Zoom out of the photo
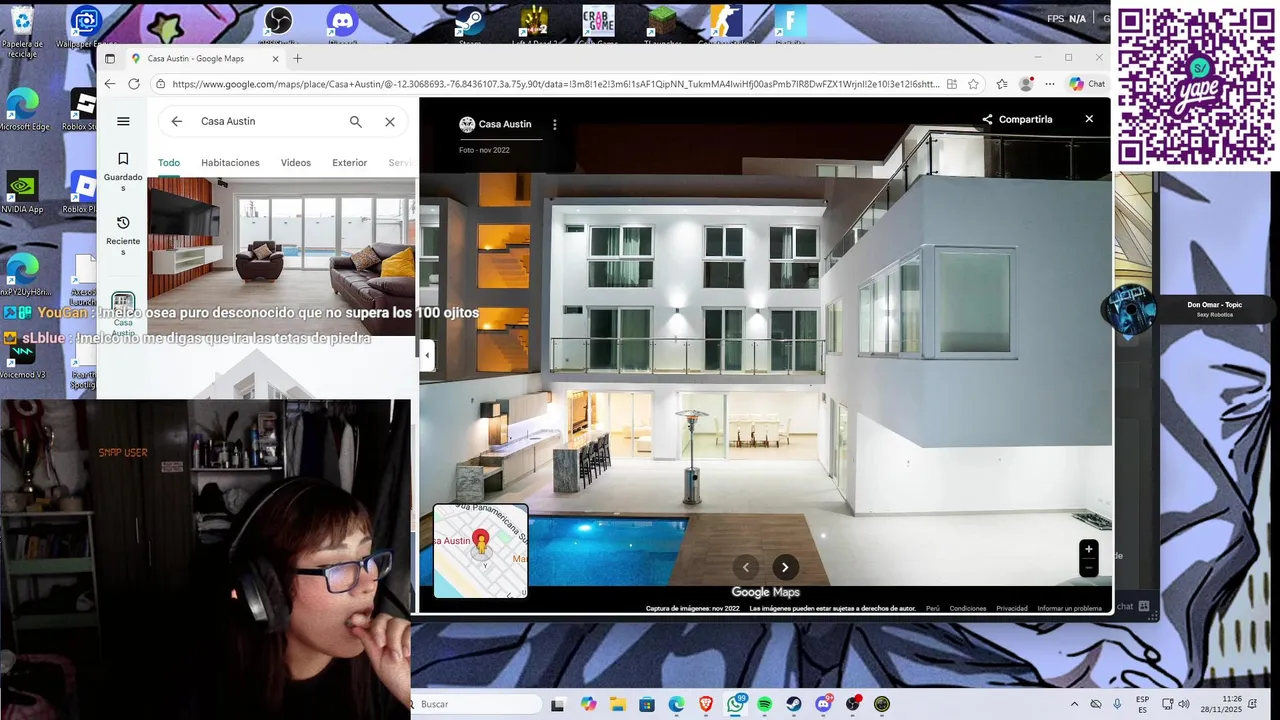 point(1089,568)
